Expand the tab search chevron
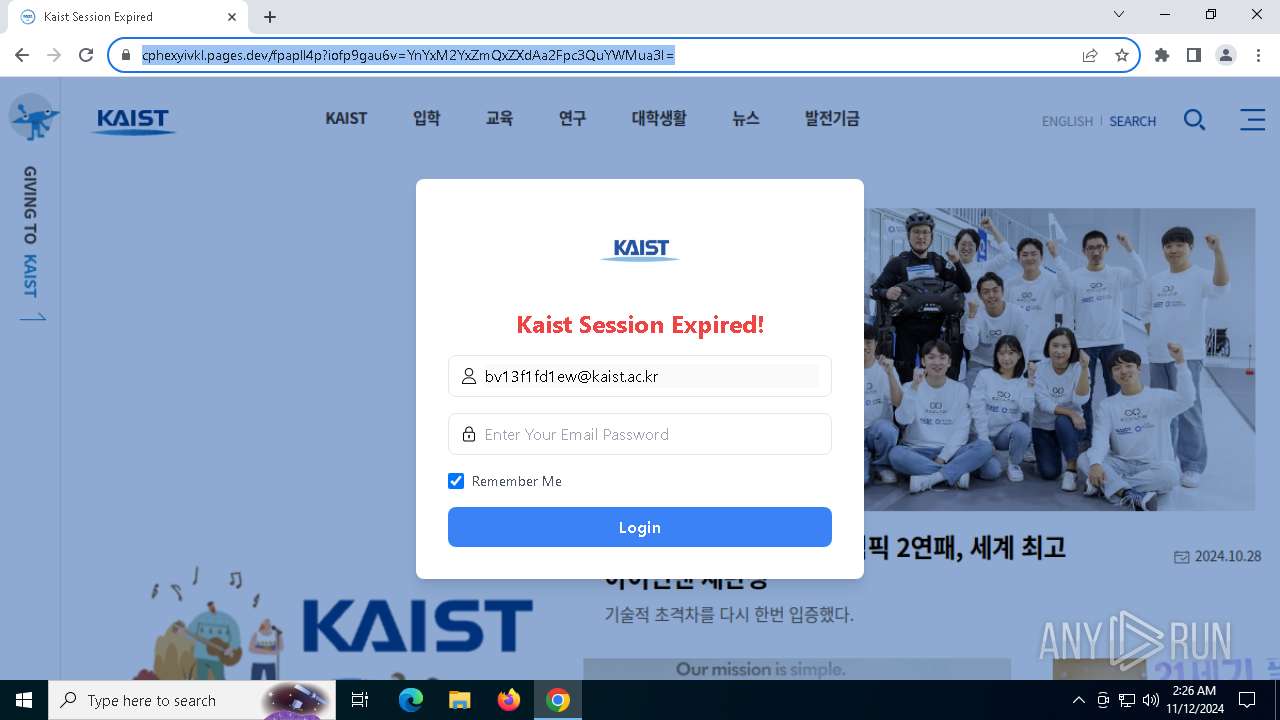The height and width of the screenshot is (720, 1280). tap(1119, 15)
